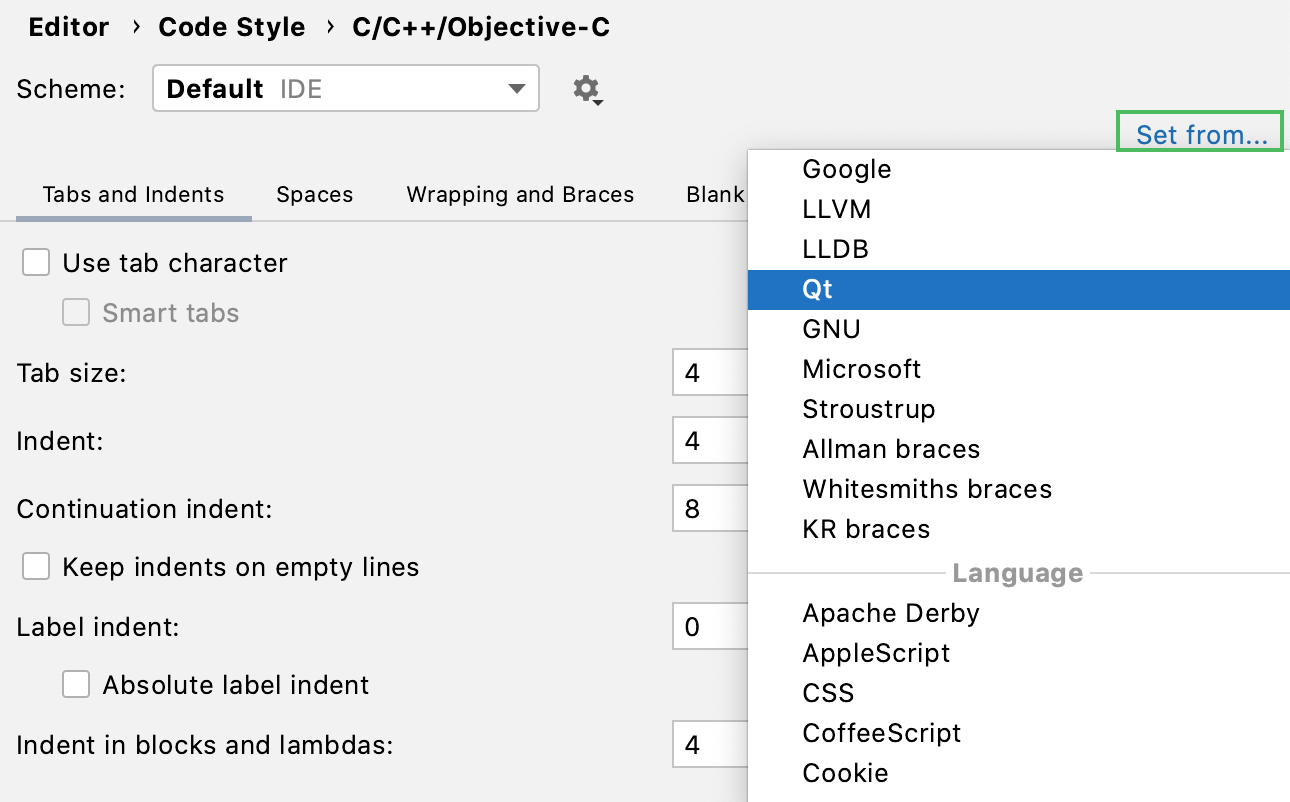
Task: Click Indent in blocks and lambdas field
Action: point(710,745)
